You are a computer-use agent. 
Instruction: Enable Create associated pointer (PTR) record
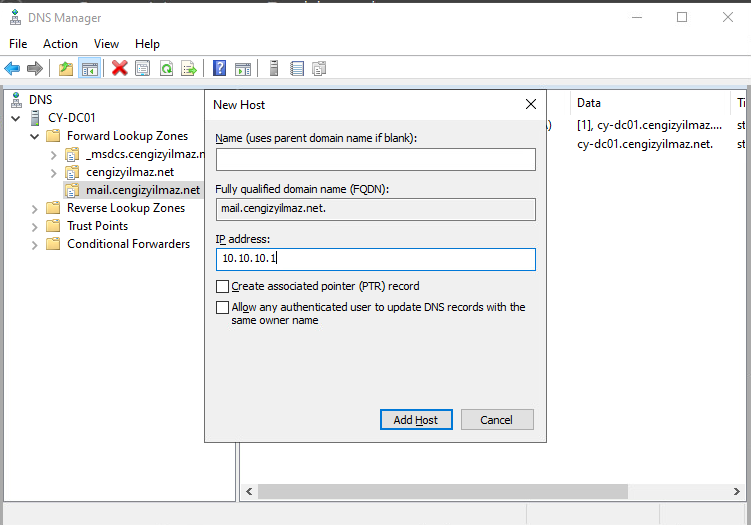coord(222,286)
